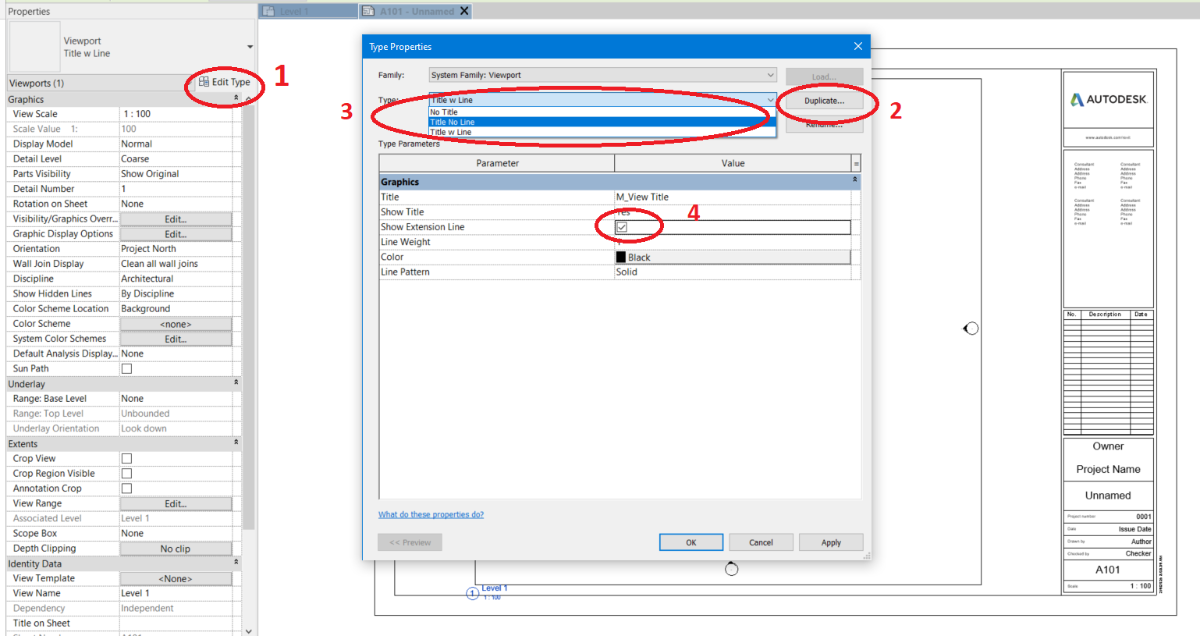1200x636 pixels.
Task: Click the Duplicate... button
Action: click(824, 101)
